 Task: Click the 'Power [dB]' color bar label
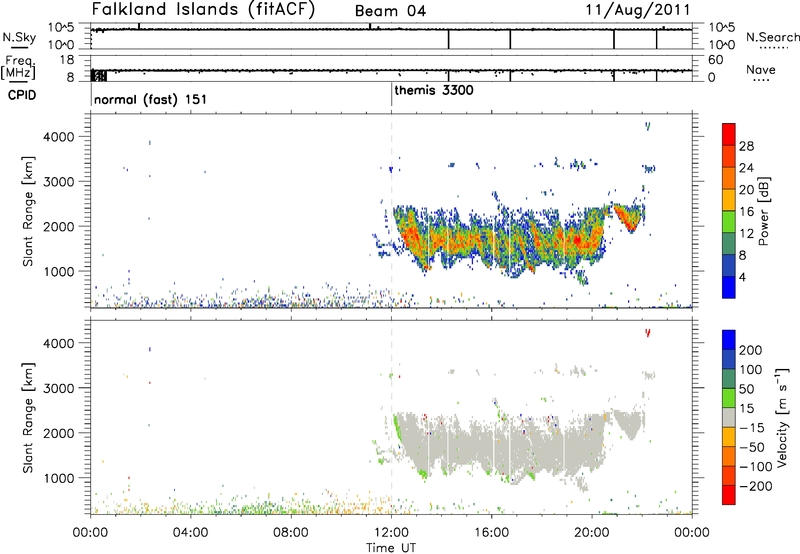tap(763, 211)
